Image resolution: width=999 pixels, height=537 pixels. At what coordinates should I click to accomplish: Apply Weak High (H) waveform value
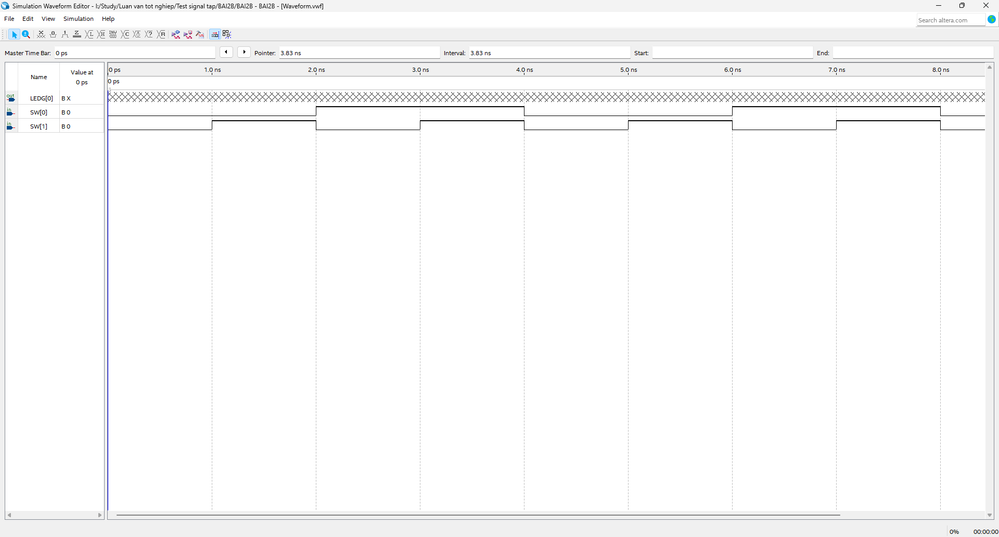(101, 34)
